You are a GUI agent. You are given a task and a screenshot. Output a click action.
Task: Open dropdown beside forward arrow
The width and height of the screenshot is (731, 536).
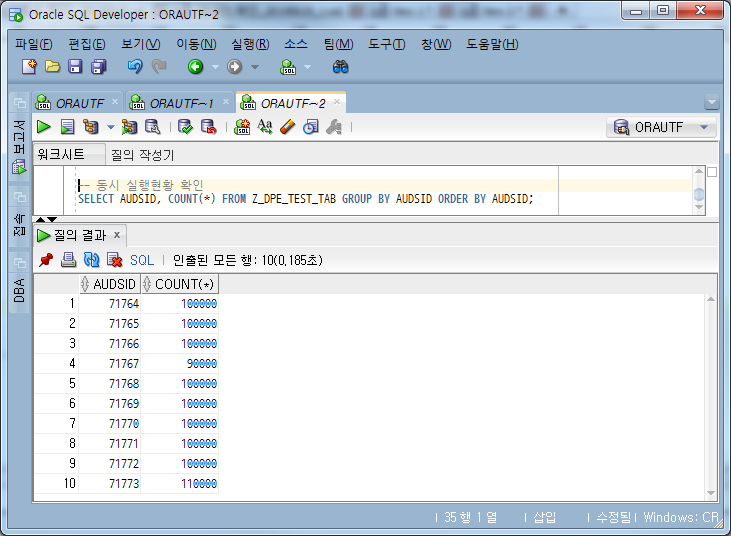tap(255, 67)
